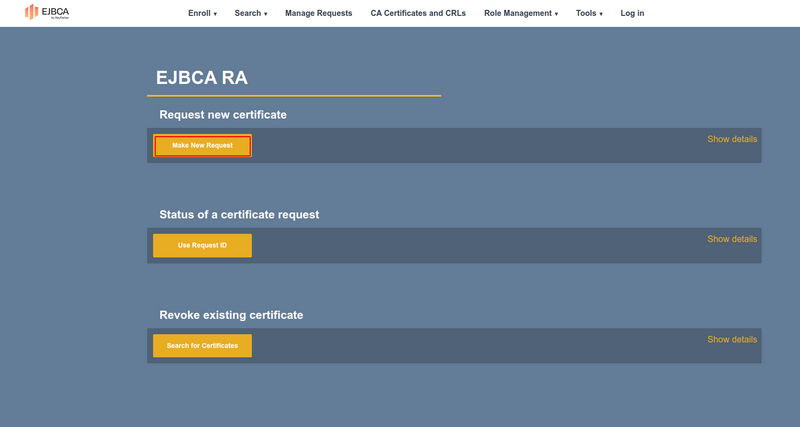Show details for Request new certificate
This screenshot has height=427, width=800.
point(732,139)
